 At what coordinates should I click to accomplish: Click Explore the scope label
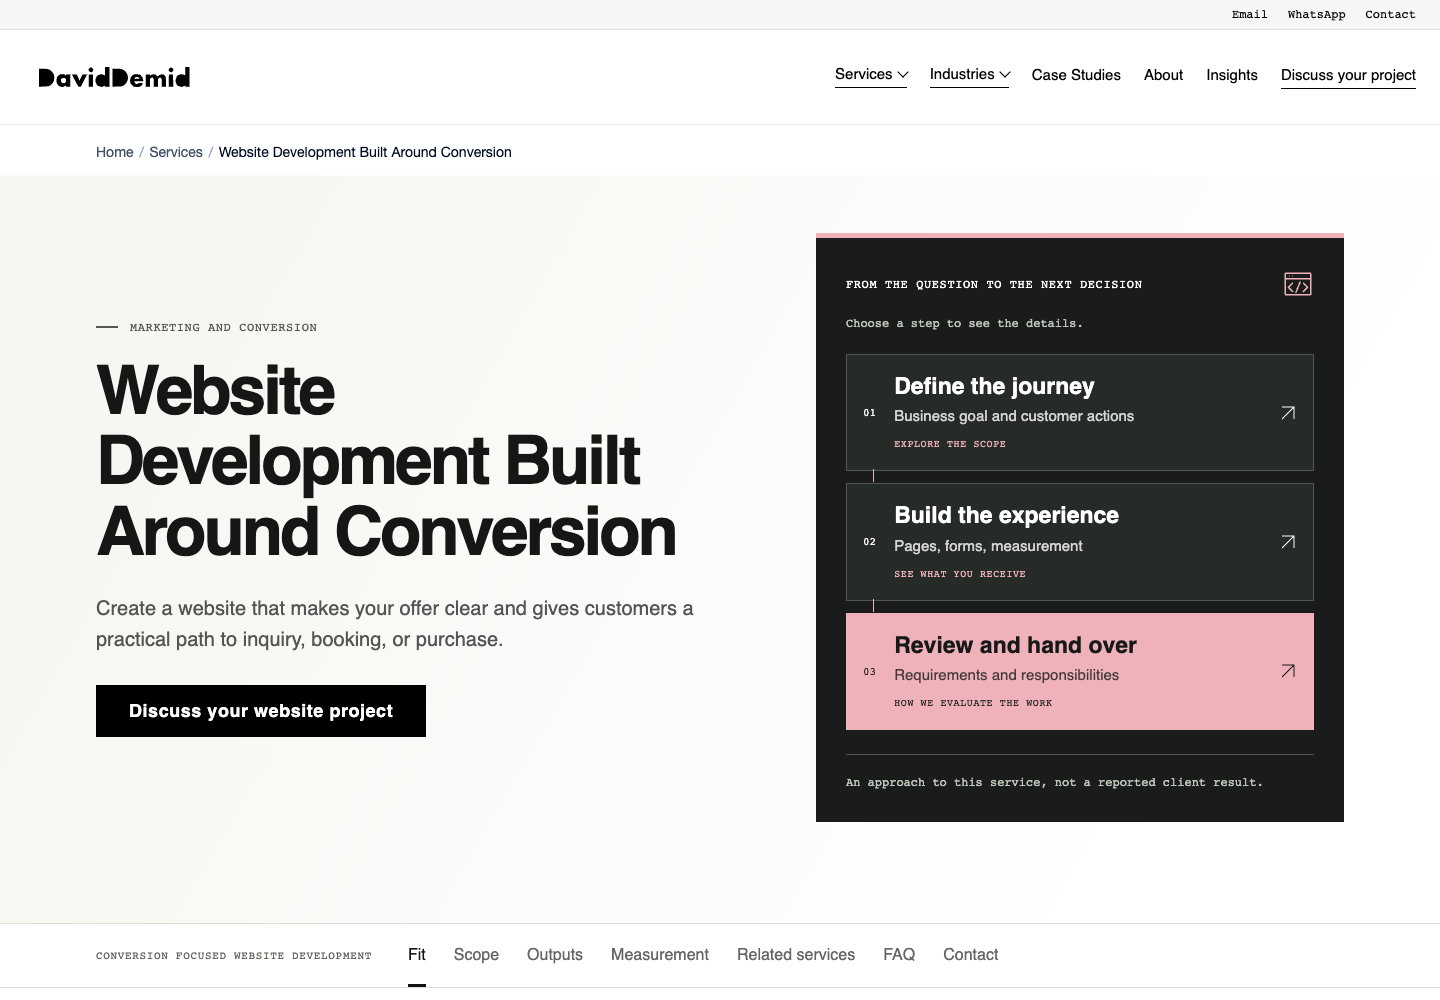(950, 444)
